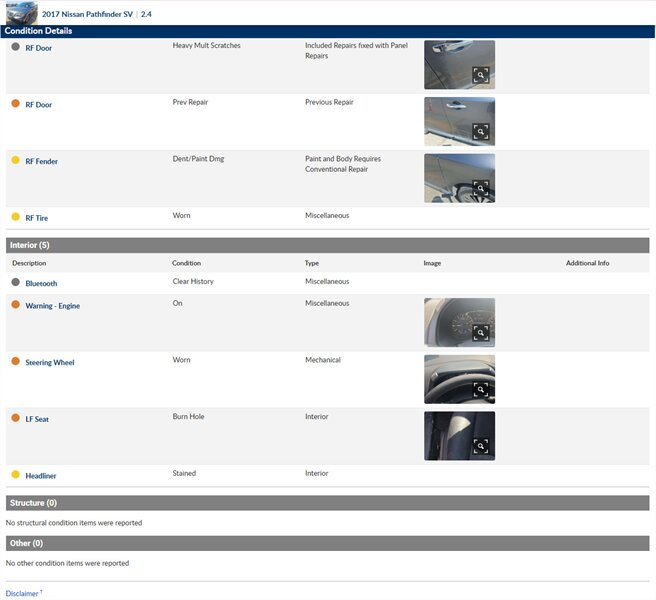Image resolution: width=656 pixels, height=600 pixels.
Task: Click the 2017 Nissan Pathfinder vehicle thumbnail
Action: point(20,12)
